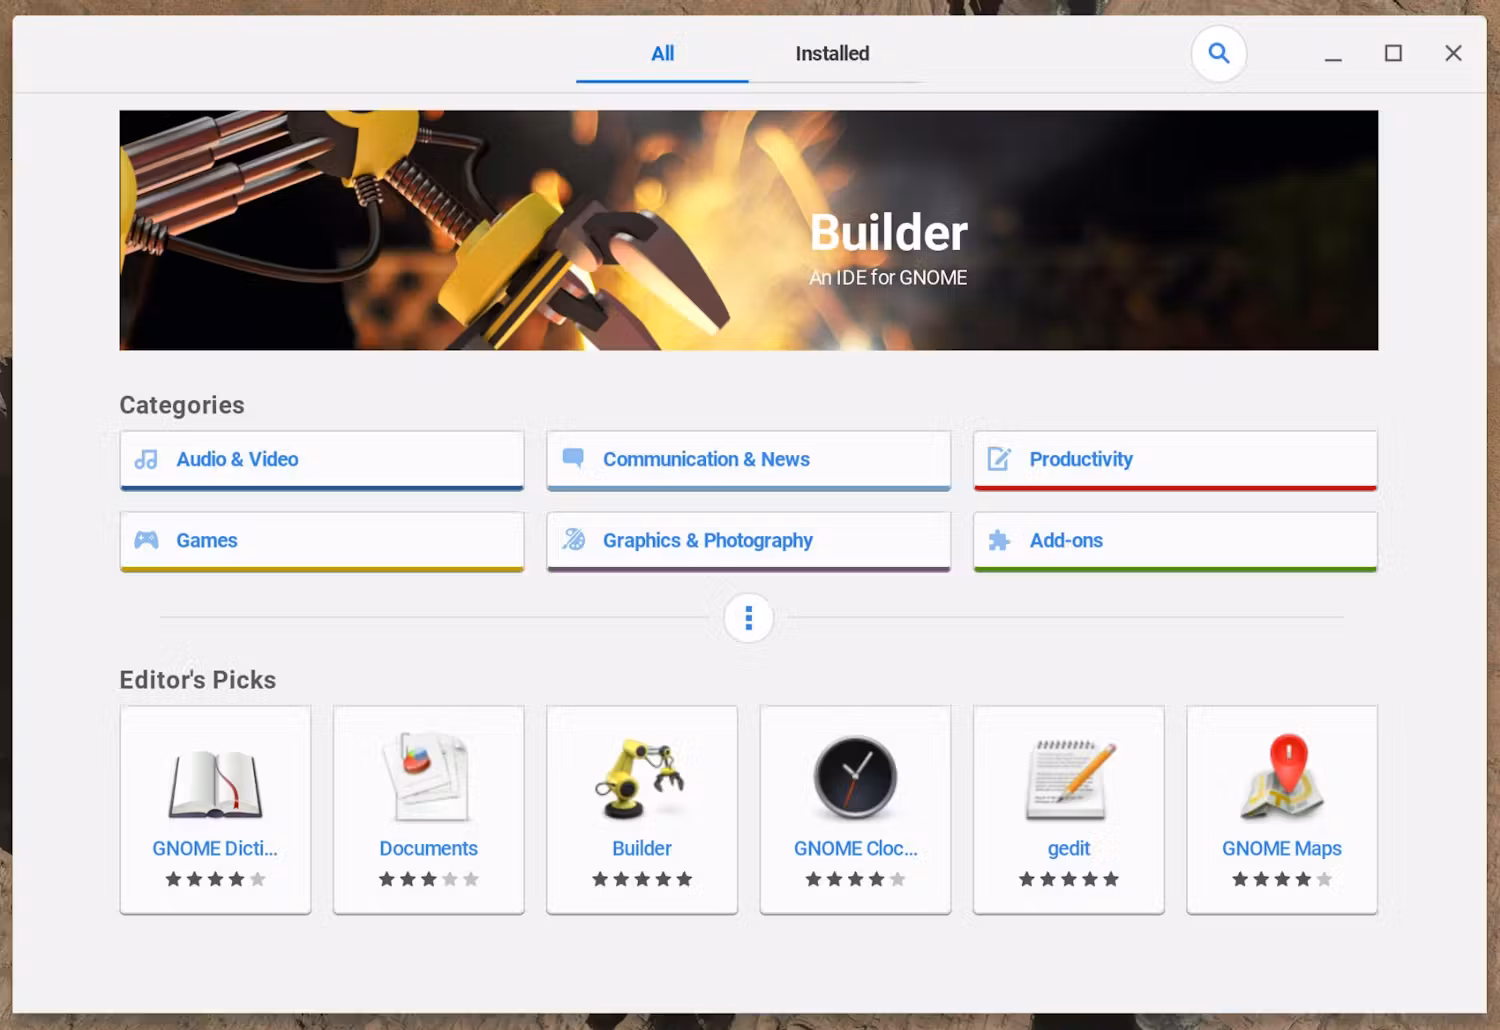
Task: Open the search function
Action: [1218, 53]
